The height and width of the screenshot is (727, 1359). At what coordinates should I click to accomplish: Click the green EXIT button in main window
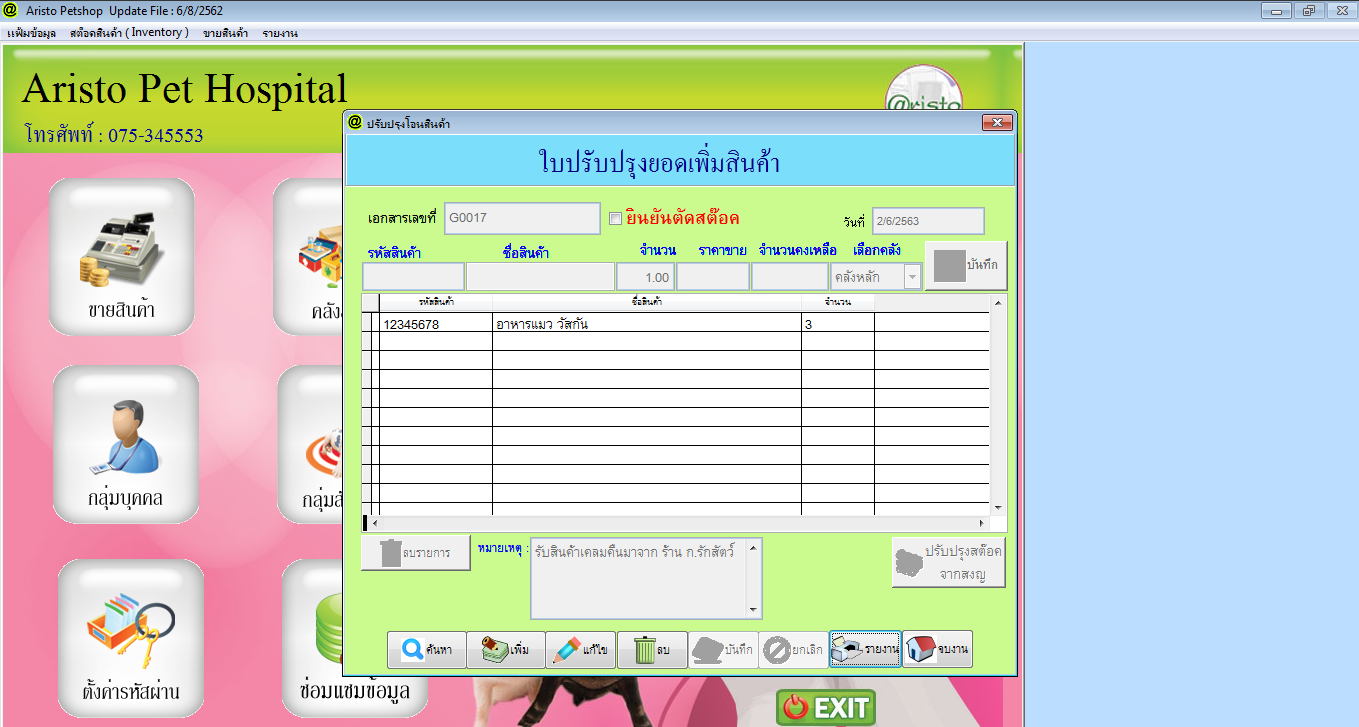pyautogui.click(x=826, y=708)
